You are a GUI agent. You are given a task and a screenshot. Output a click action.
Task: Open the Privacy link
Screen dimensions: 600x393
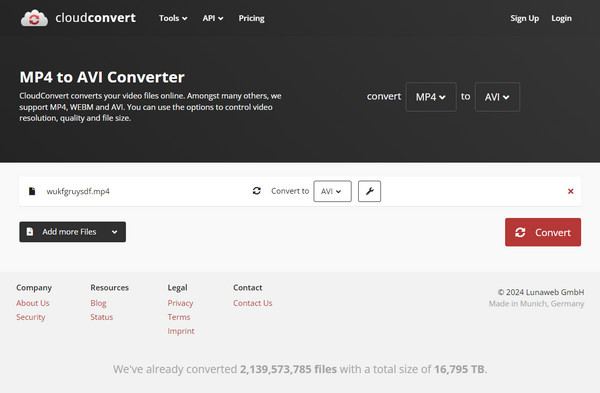pos(180,303)
